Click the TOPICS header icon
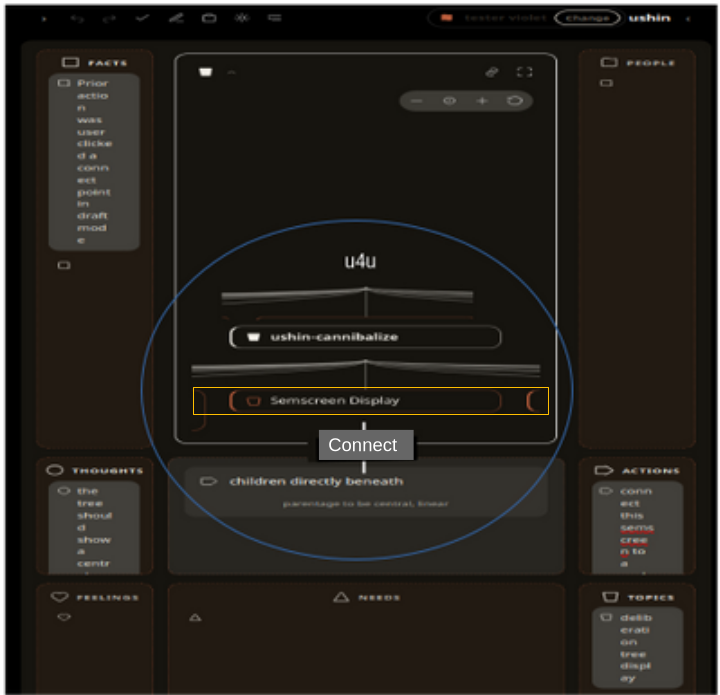 [610, 597]
